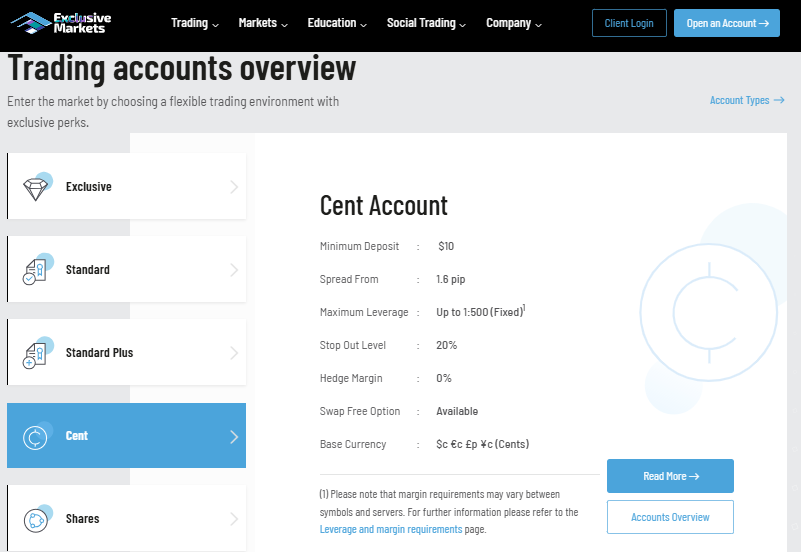801x552 pixels.
Task: Follow the Account Types link
Action: coord(747,100)
